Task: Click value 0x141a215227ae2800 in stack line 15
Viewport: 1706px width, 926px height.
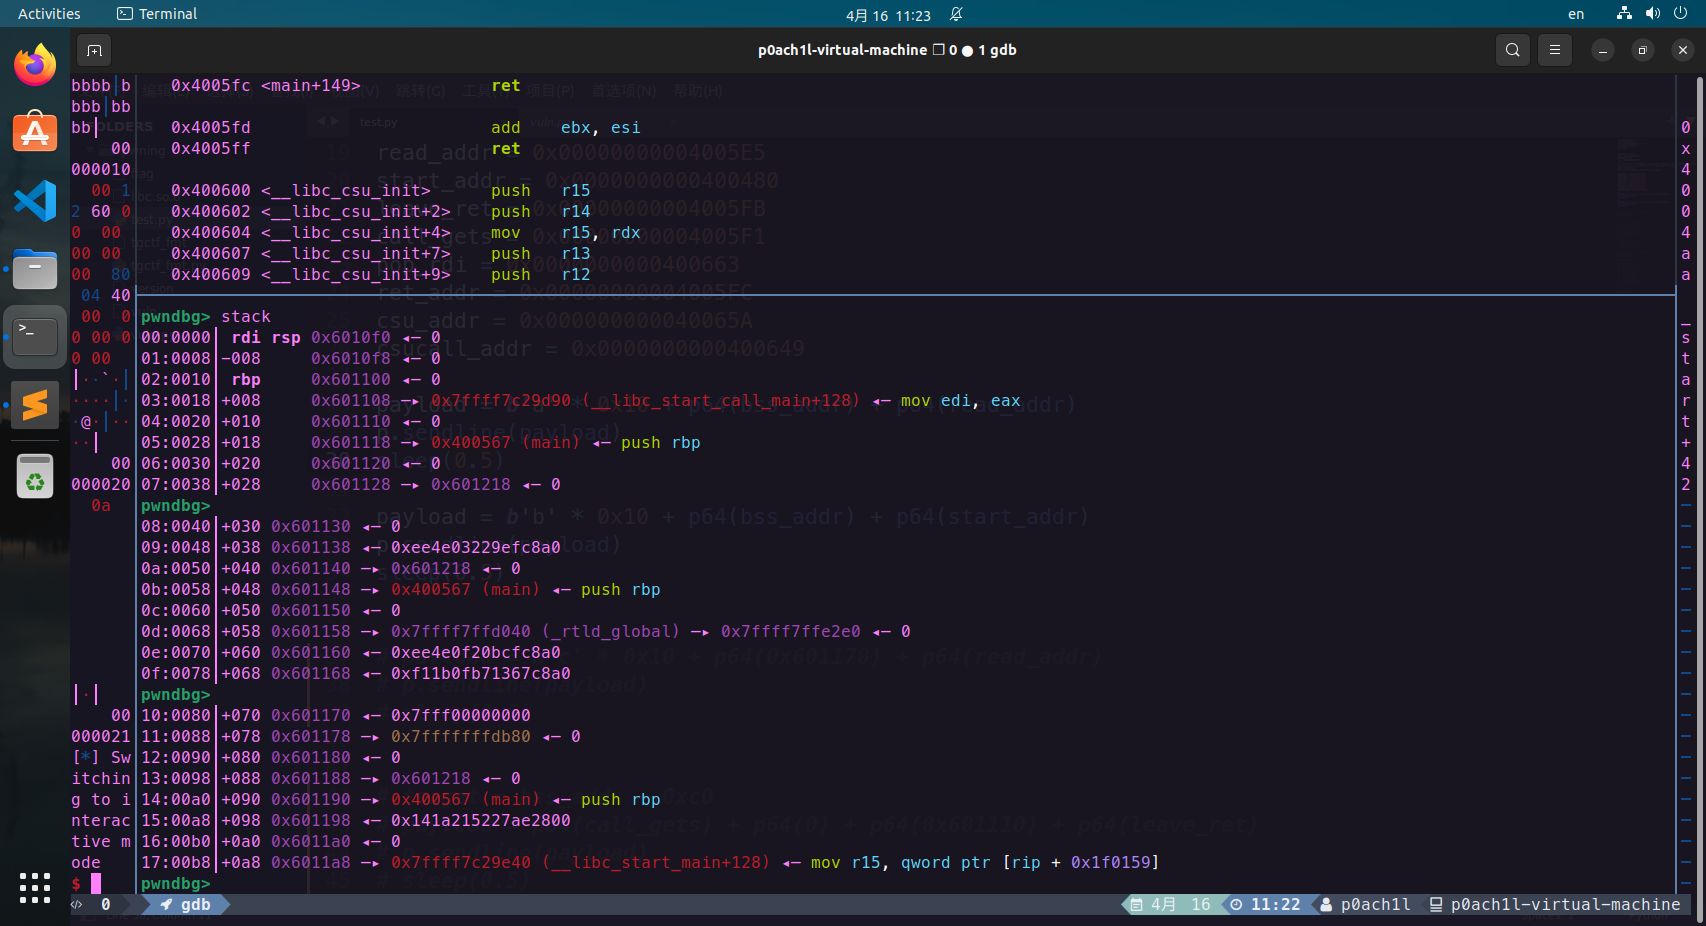Action: pos(481,820)
